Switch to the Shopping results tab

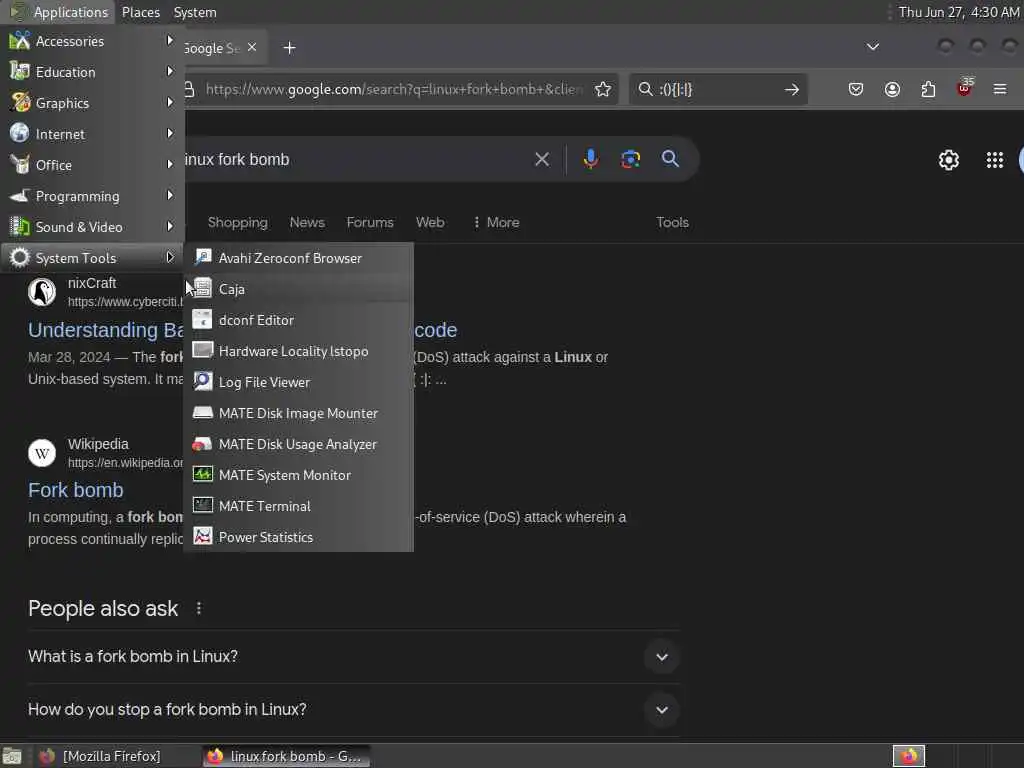pyautogui.click(x=238, y=223)
